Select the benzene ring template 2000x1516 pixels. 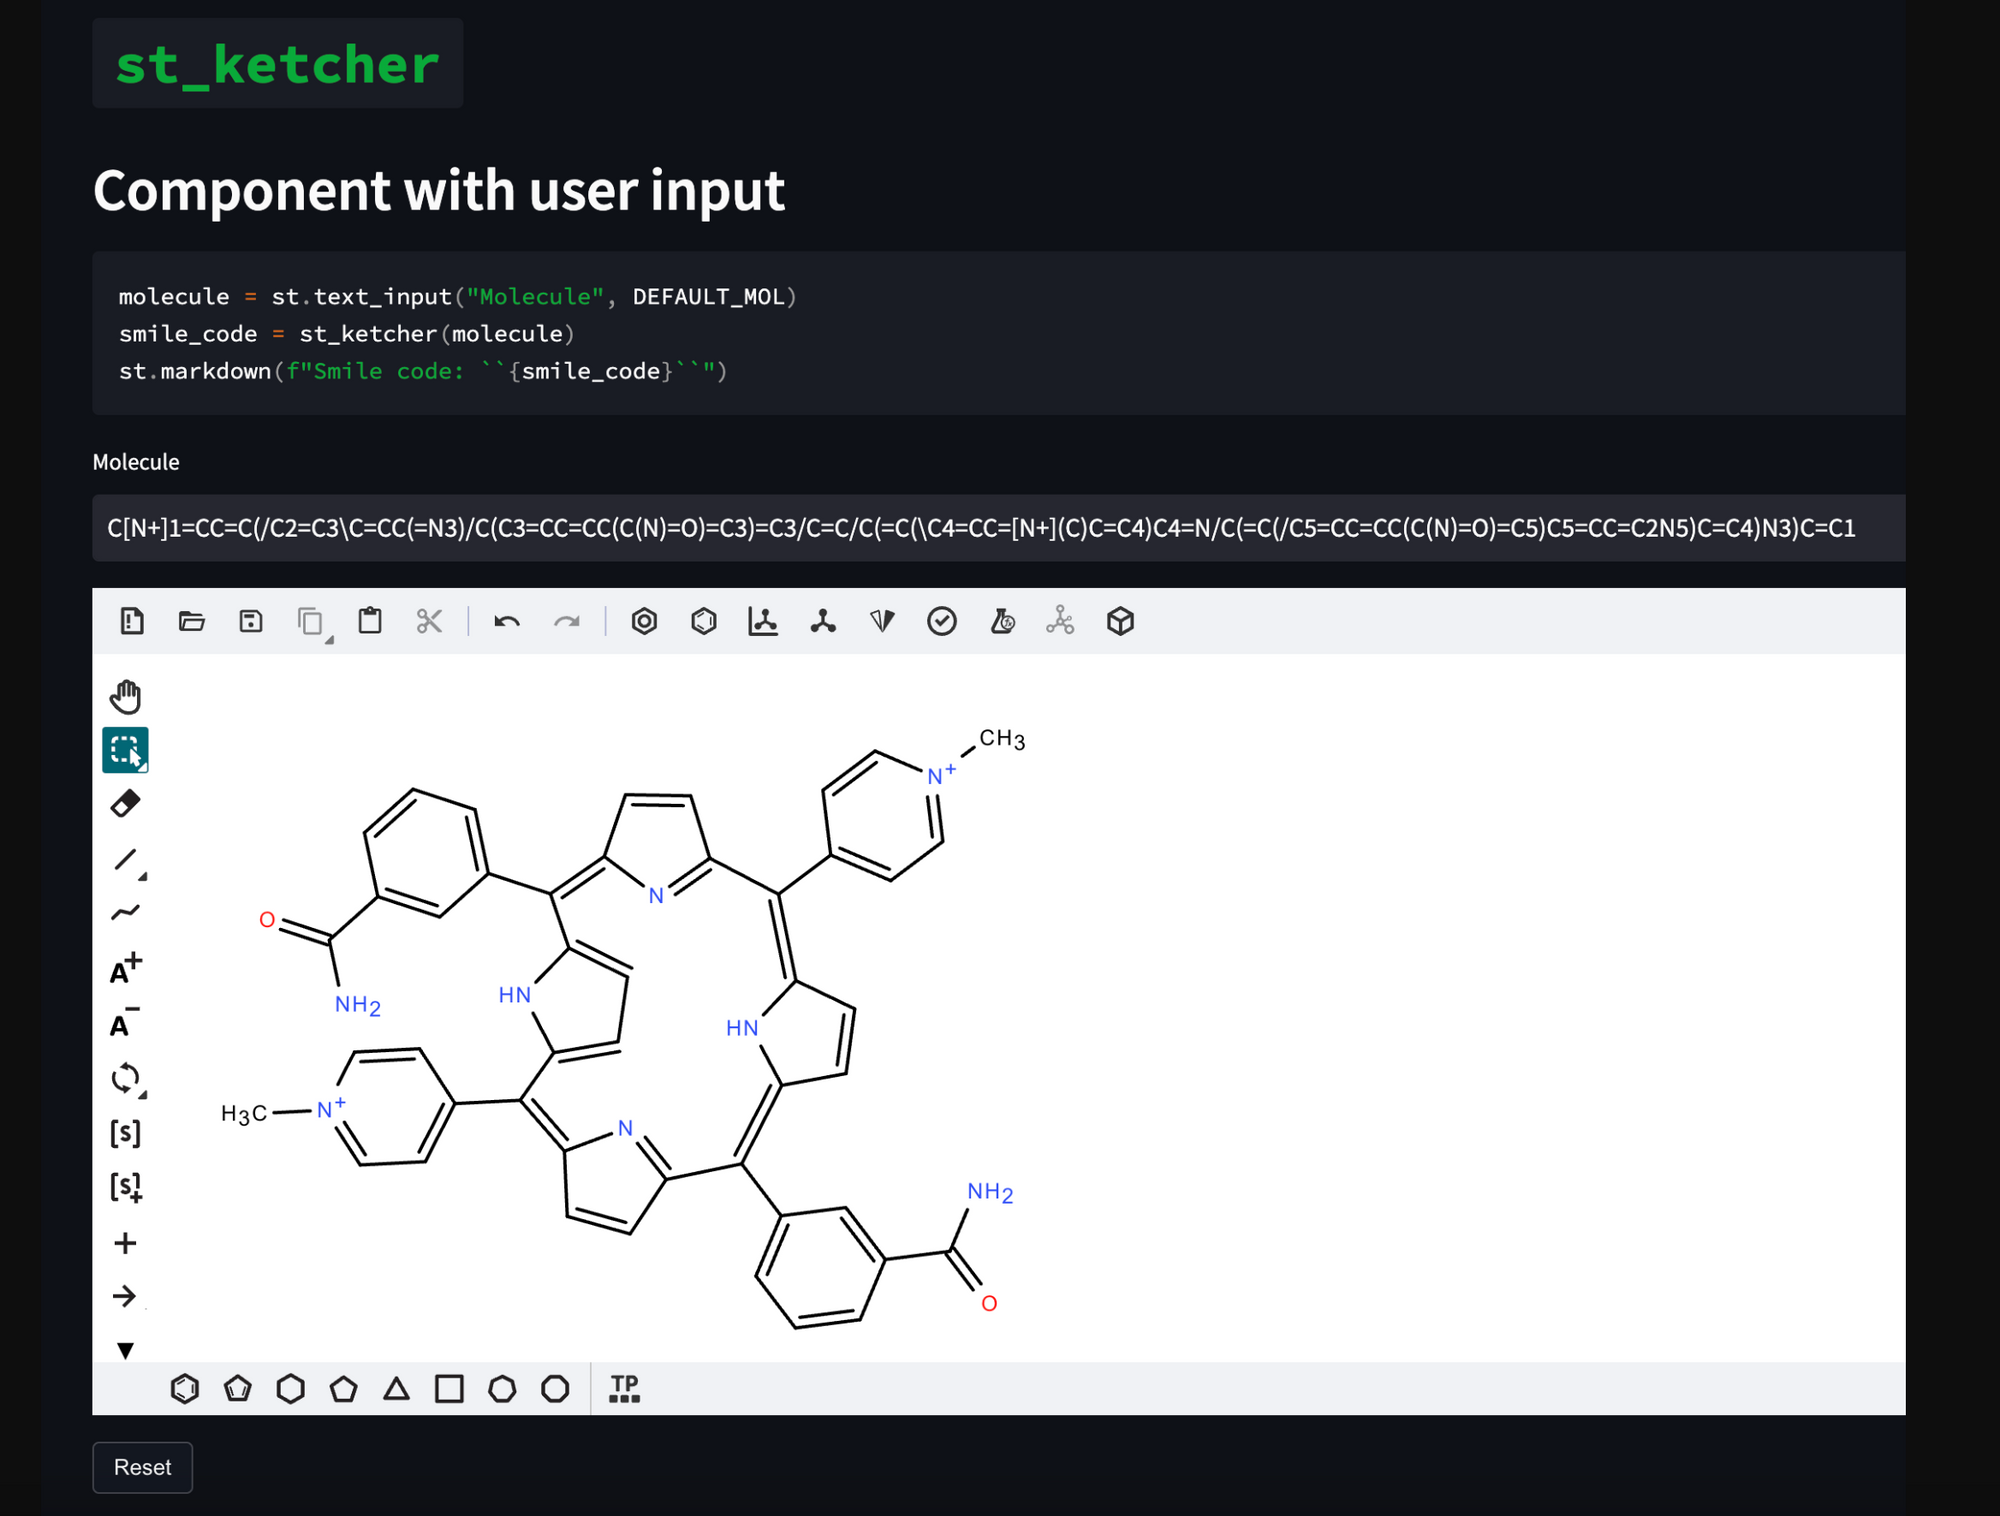coord(185,1389)
